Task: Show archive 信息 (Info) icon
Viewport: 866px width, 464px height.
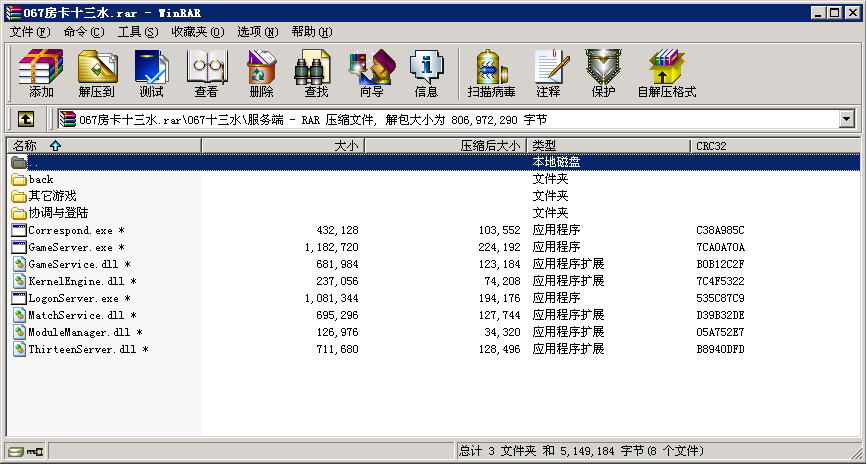Action: (x=426, y=73)
